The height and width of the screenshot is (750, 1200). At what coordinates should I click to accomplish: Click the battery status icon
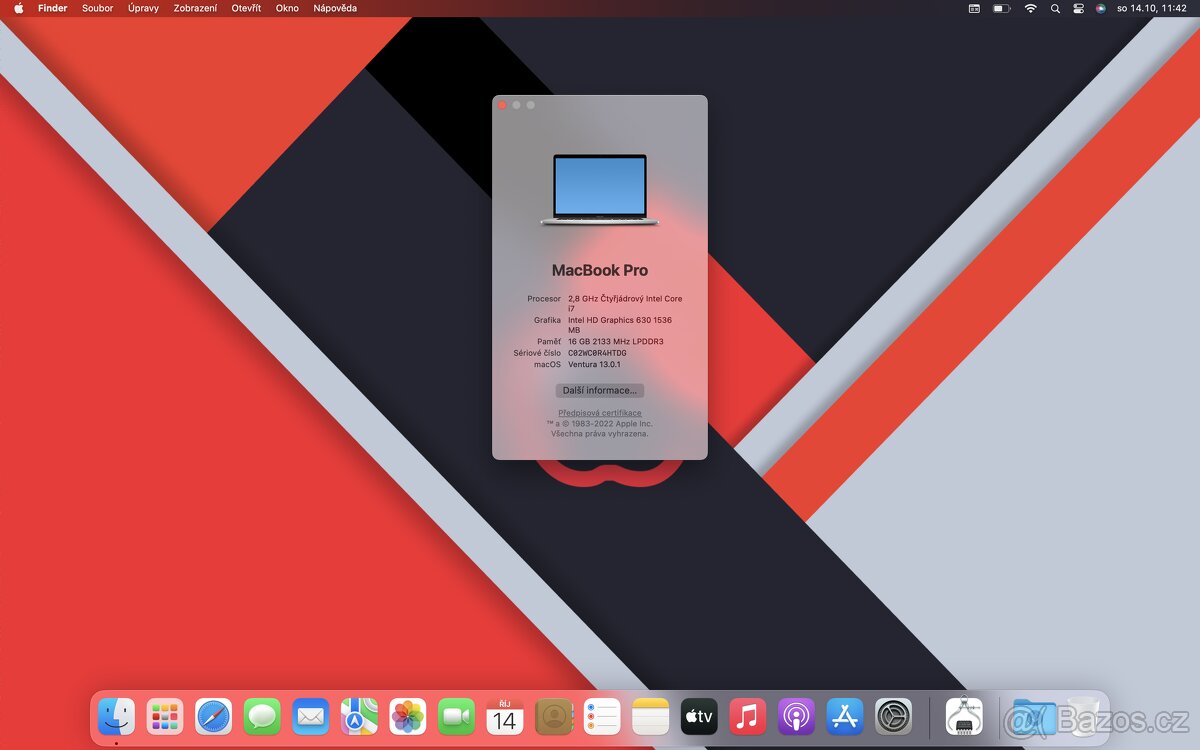click(x=1001, y=8)
